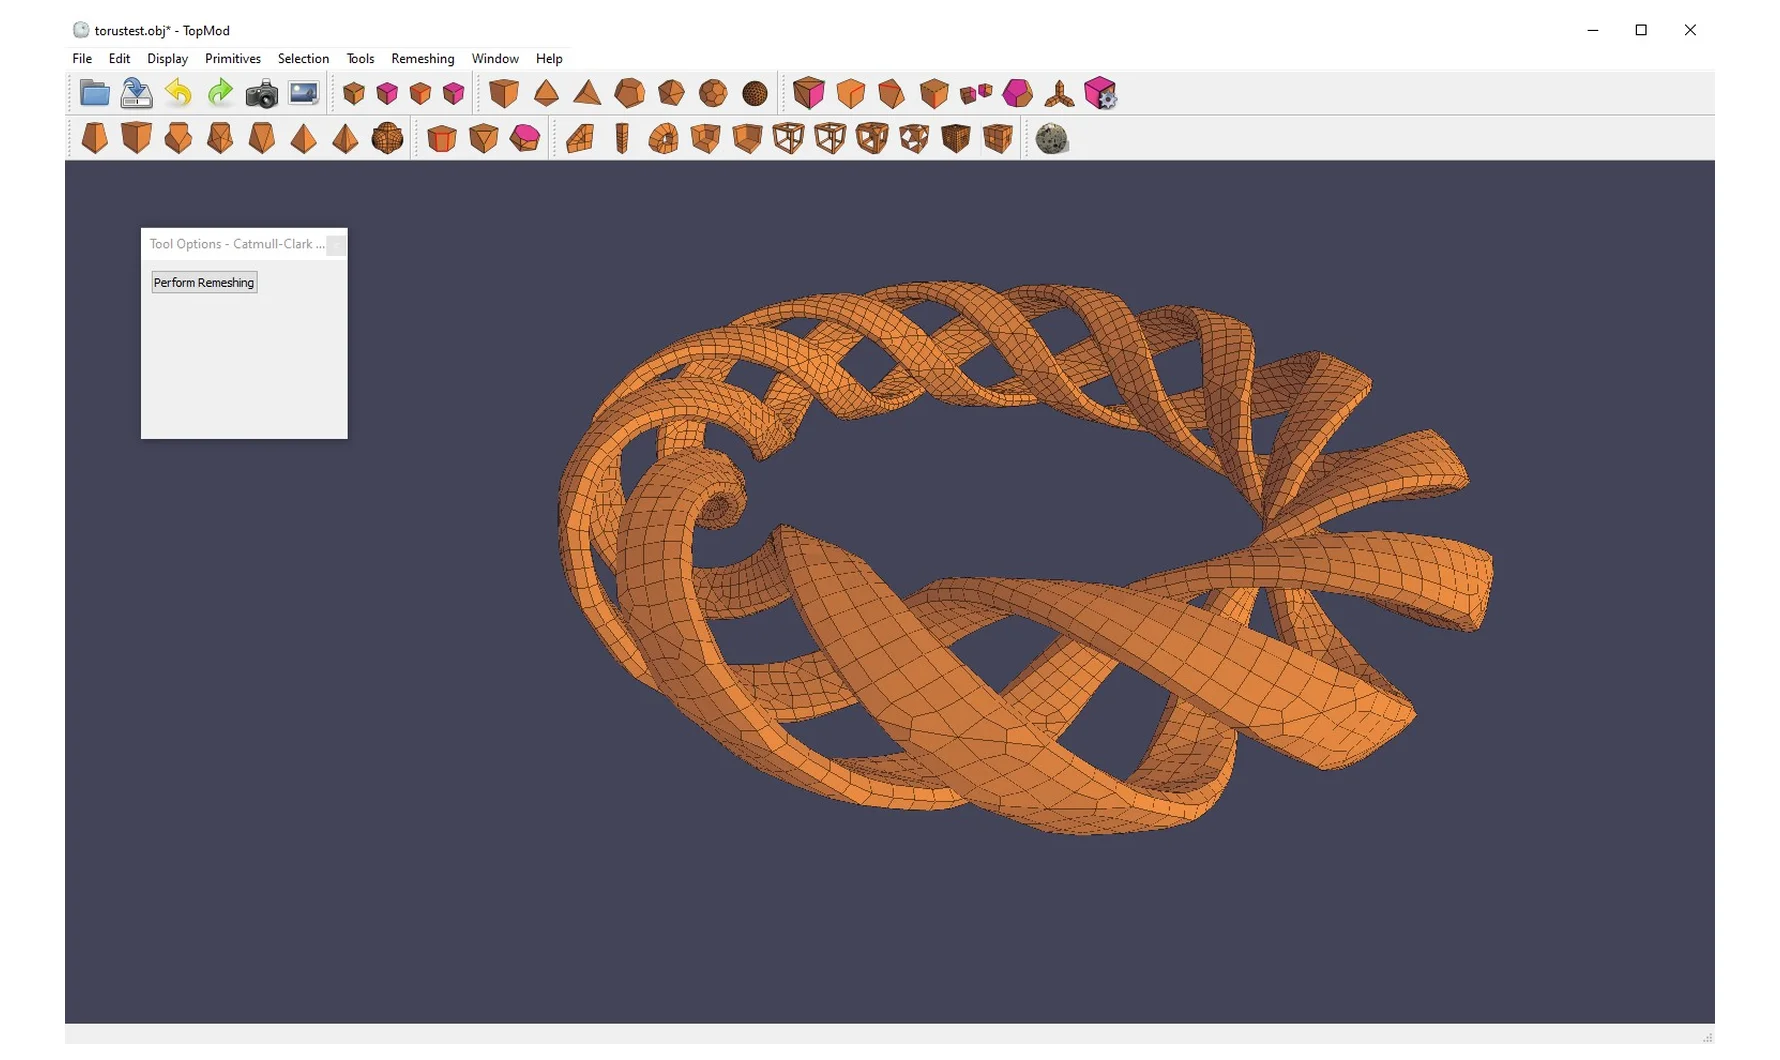Click the landscape picture icon beside the camera
The height and width of the screenshot is (1060, 1780).
pyautogui.click(x=303, y=94)
